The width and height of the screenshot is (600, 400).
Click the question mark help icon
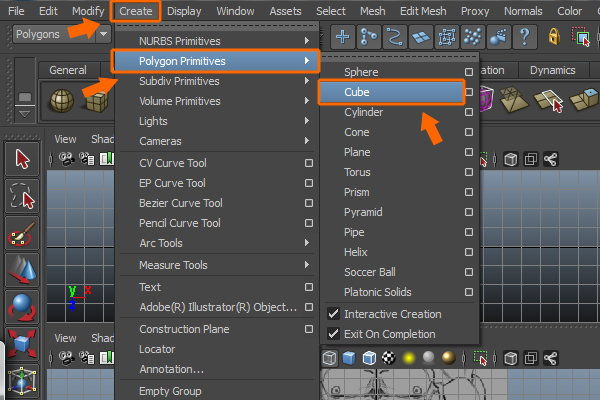pos(525,37)
